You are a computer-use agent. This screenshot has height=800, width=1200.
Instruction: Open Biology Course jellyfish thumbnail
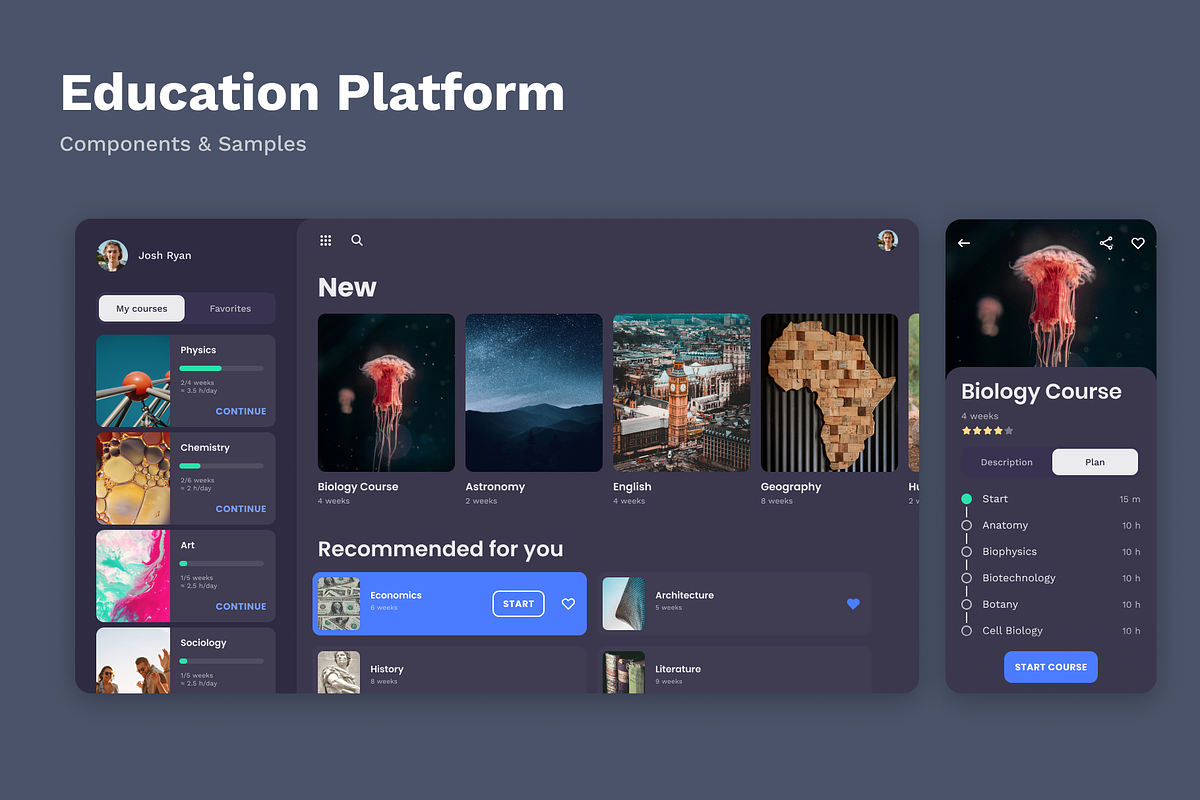point(386,393)
